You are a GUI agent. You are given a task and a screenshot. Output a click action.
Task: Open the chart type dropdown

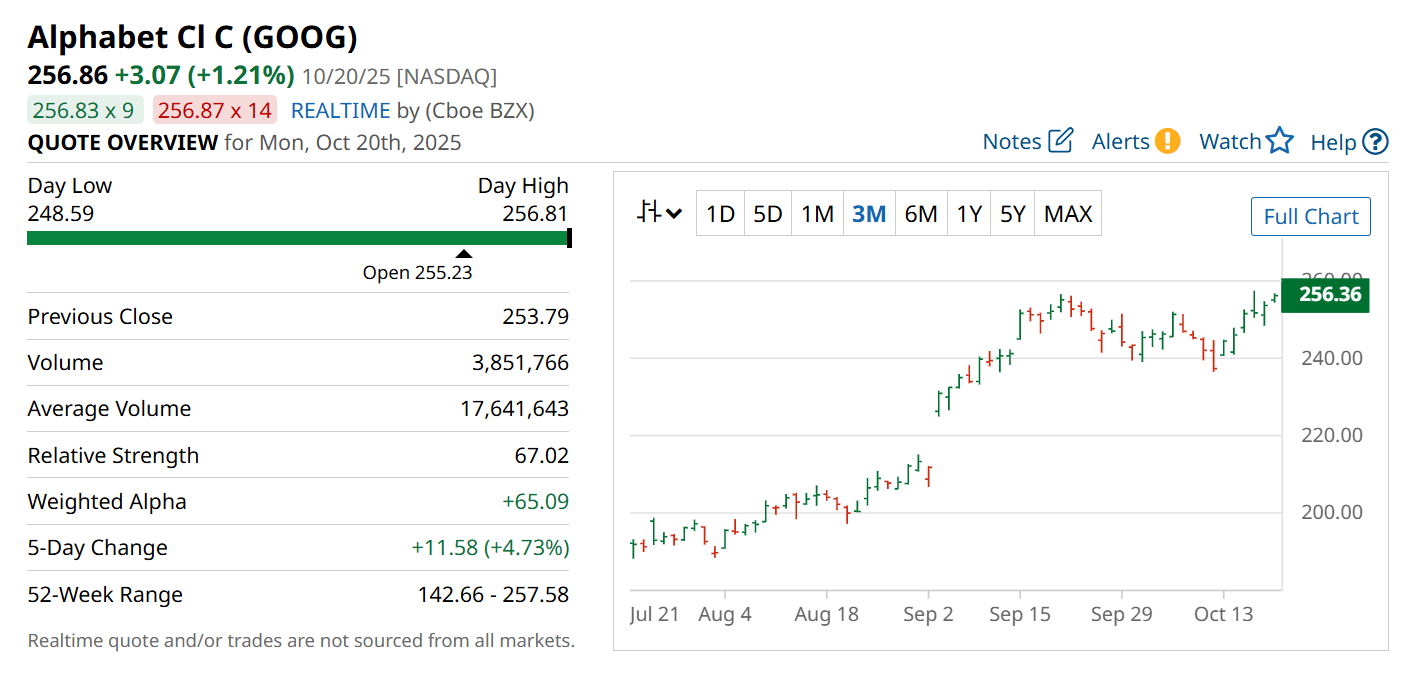pyautogui.click(x=659, y=213)
